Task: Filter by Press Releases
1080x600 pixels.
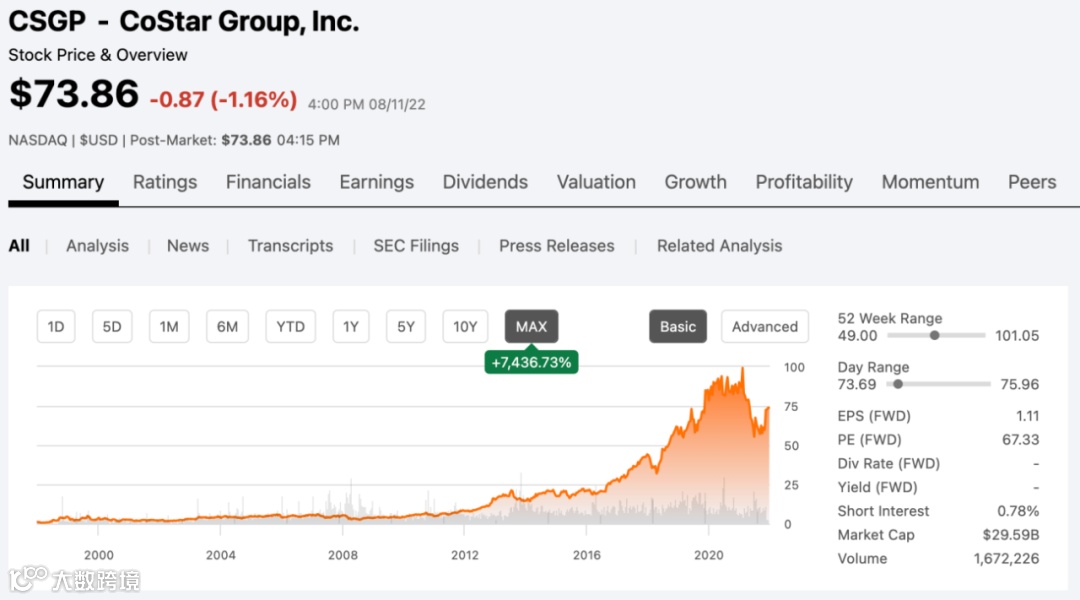Action: pyautogui.click(x=557, y=246)
